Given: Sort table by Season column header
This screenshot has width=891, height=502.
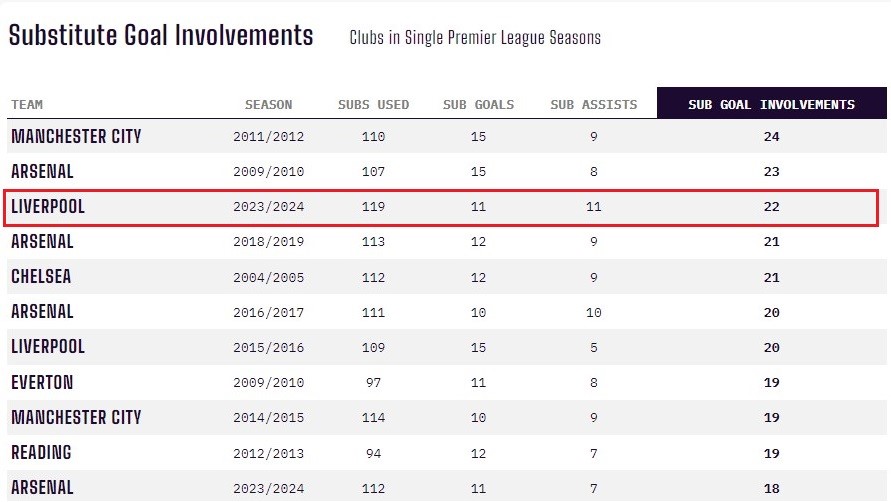Looking at the screenshot, I should (268, 105).
